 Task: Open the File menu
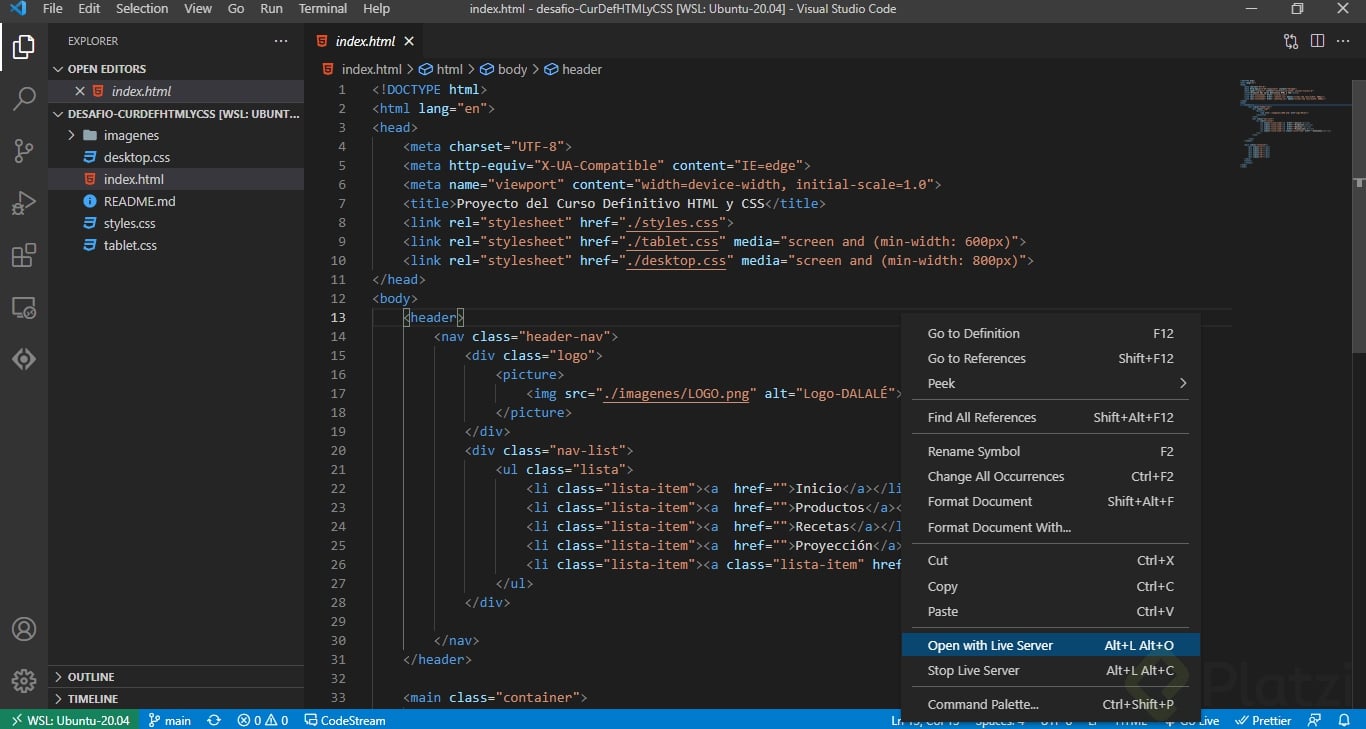[52, 9]
